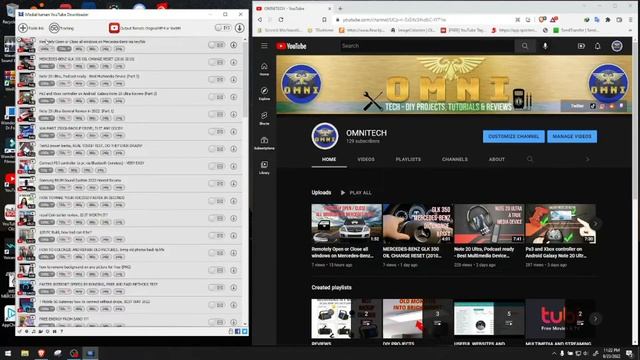The height and width of the screenshot is (360, 640).
Task: Open the browser extensions puzzle icon
Action: pyautogui.click(x=608, y=20)
